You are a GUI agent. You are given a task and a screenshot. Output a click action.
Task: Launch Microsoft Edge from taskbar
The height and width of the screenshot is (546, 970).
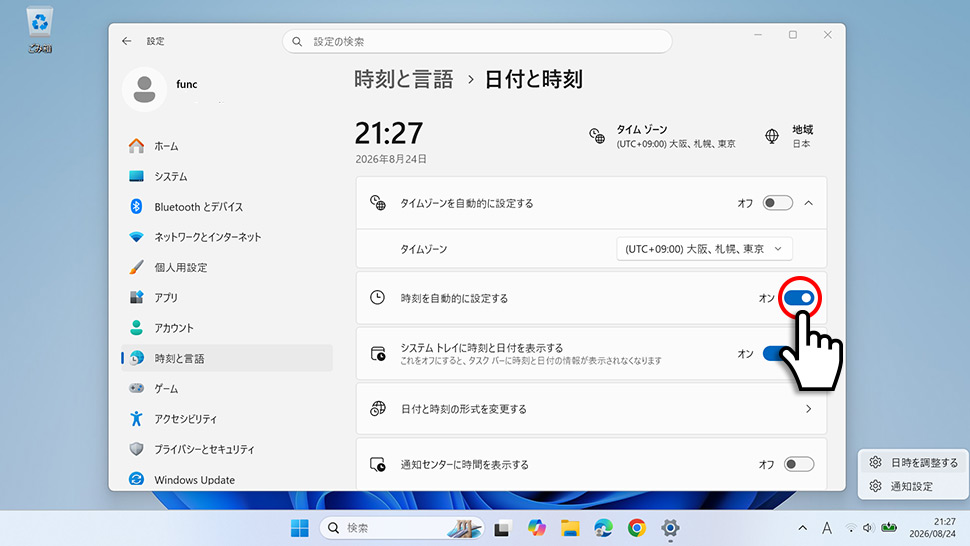(x=603, y=528)
